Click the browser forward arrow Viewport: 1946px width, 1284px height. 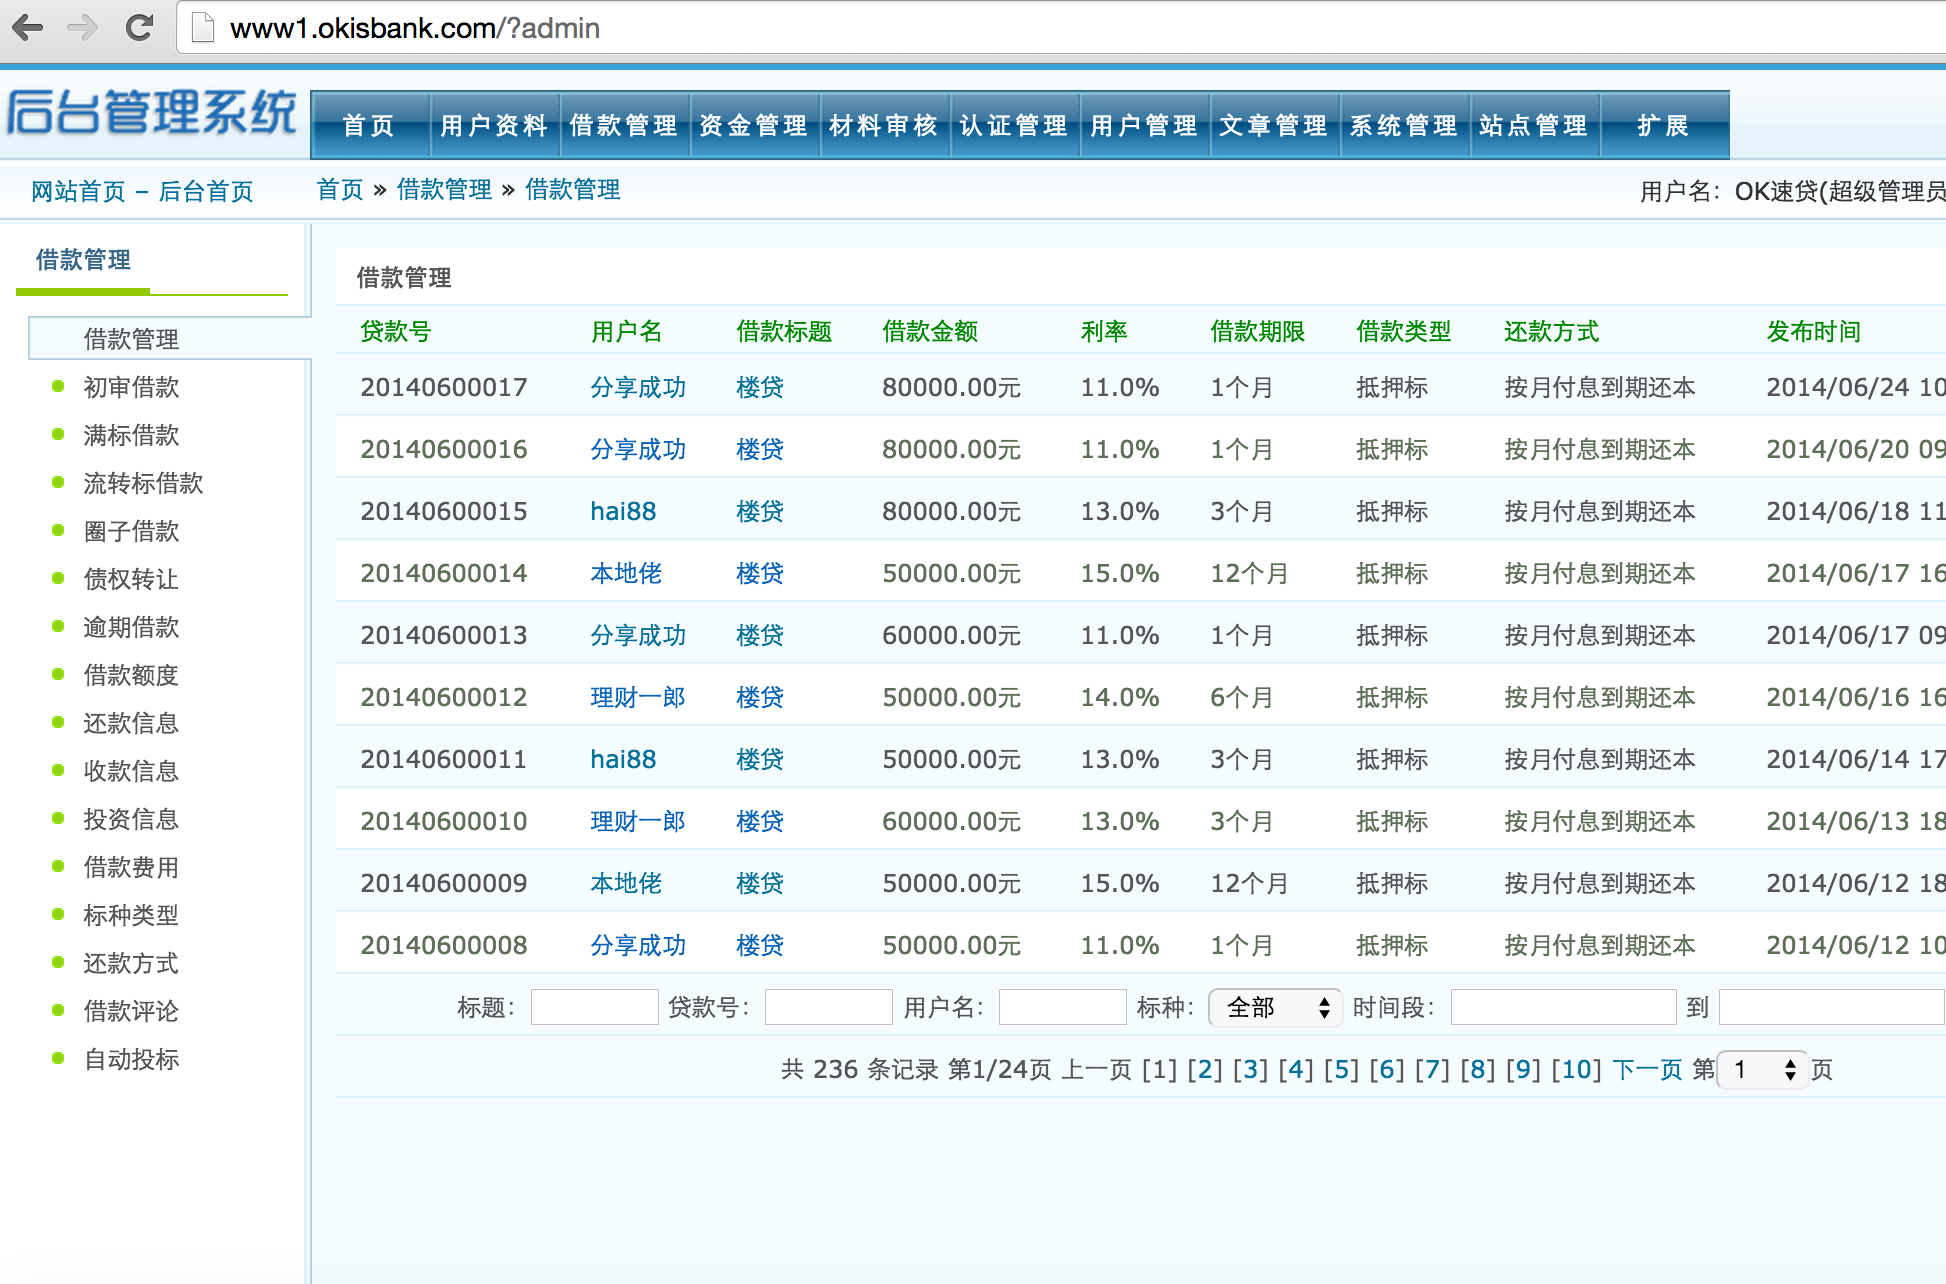coord(82,27)
